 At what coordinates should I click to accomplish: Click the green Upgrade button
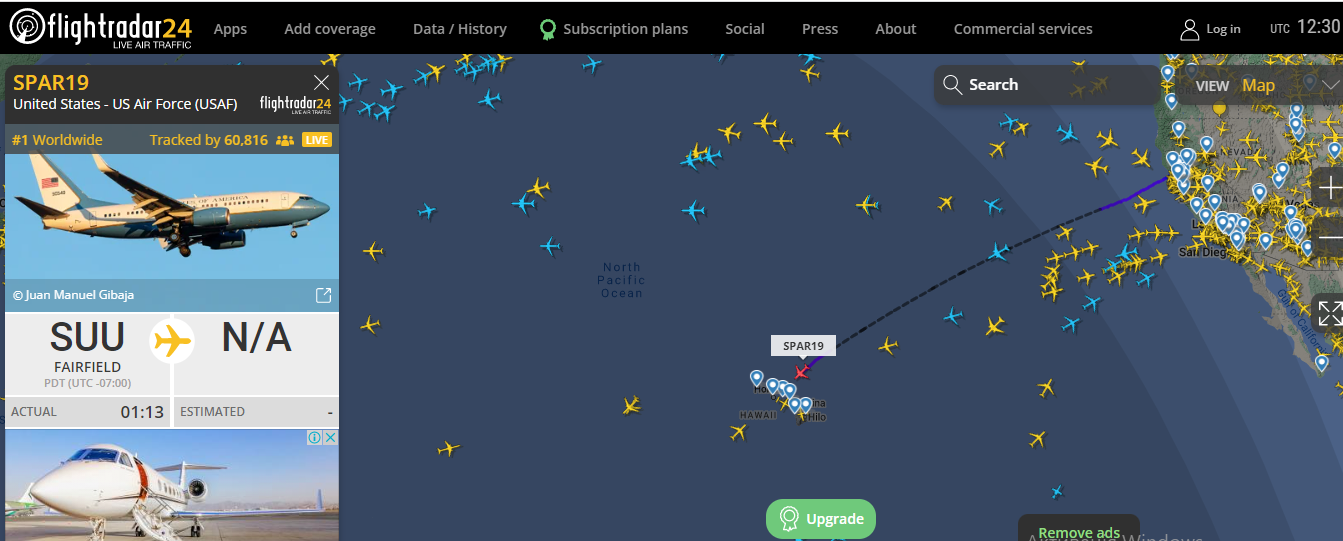click(x=821, y=519)
